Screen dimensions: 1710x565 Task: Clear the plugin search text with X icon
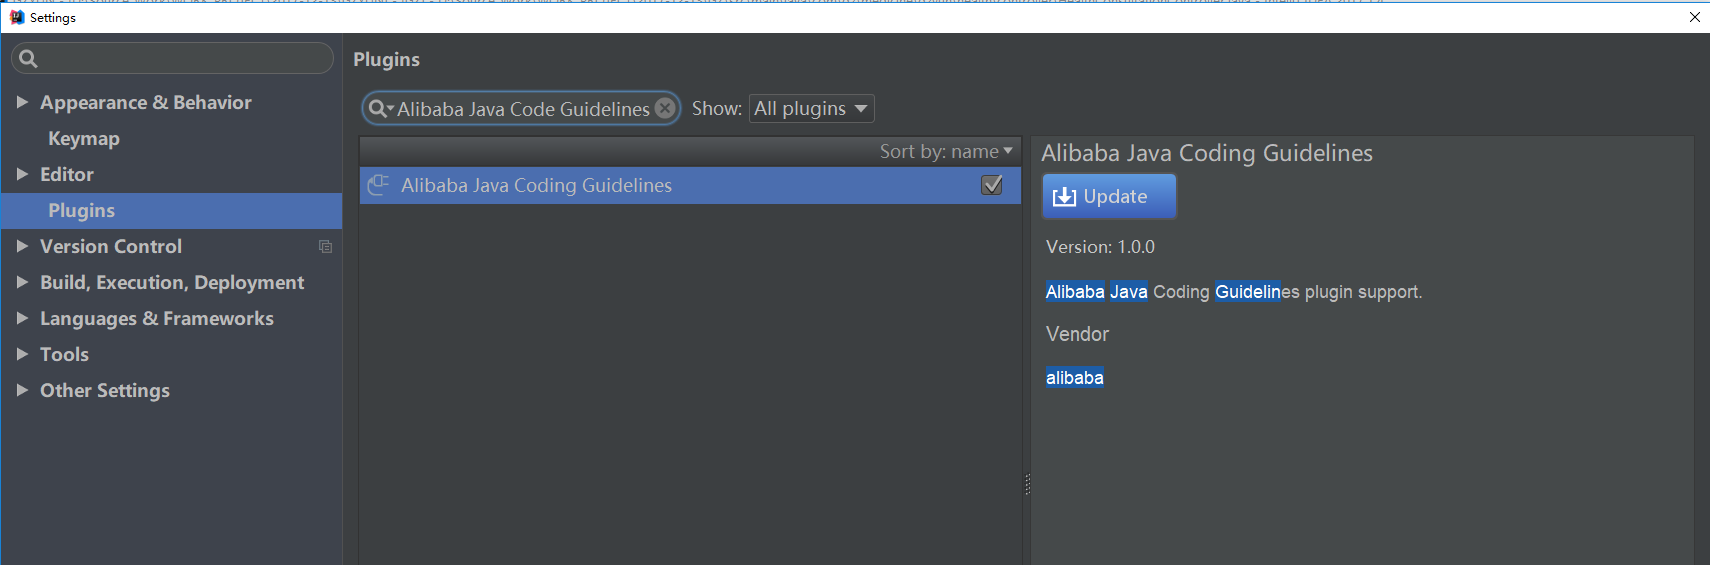click(665, 108)
